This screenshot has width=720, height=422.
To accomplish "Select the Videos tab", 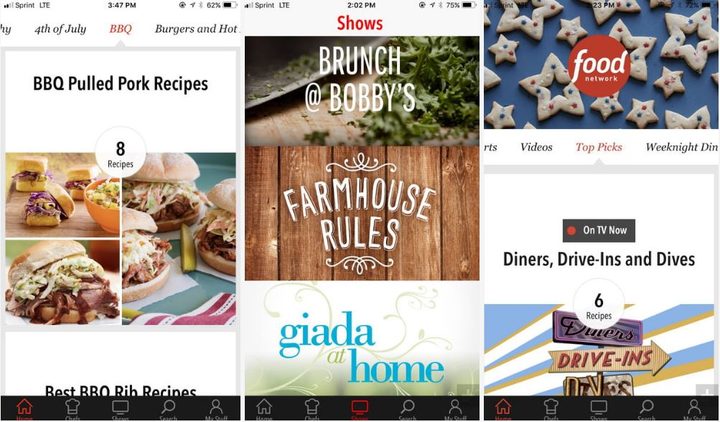I will 536,147.
